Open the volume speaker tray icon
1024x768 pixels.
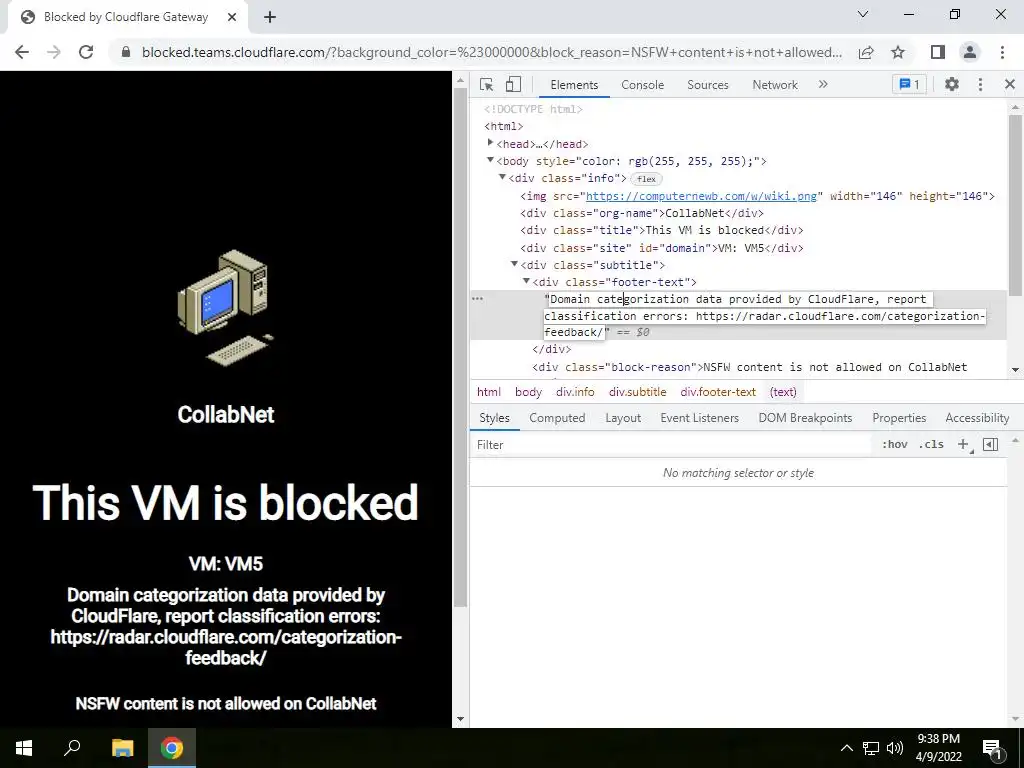point(895,748)
